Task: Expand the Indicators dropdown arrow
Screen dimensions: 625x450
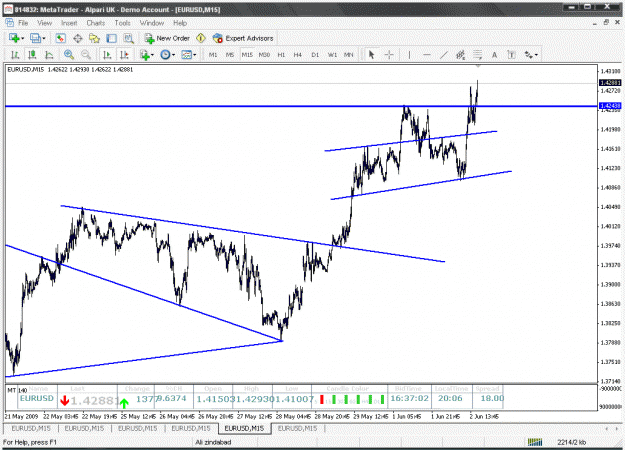Action: (x=153, y=55)
